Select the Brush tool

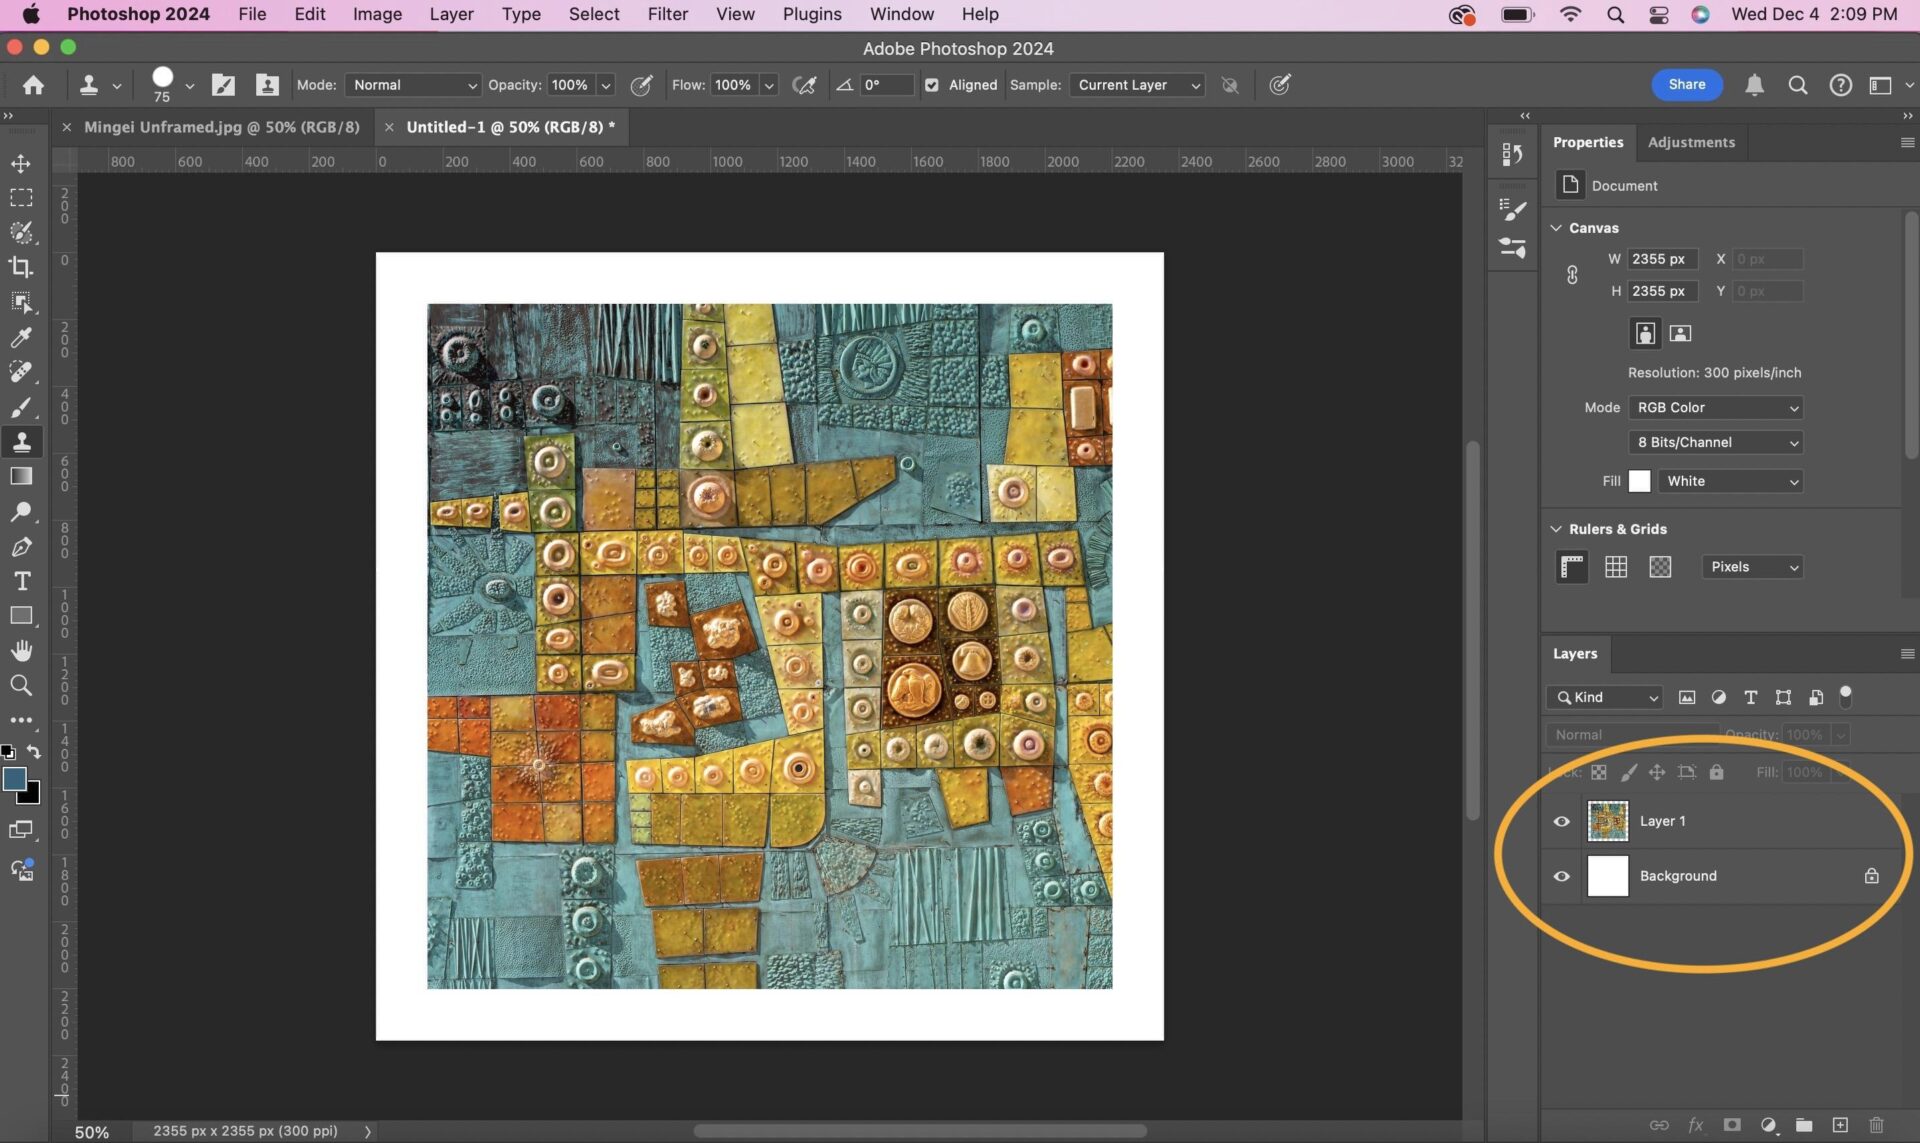[x=21, y=407]
